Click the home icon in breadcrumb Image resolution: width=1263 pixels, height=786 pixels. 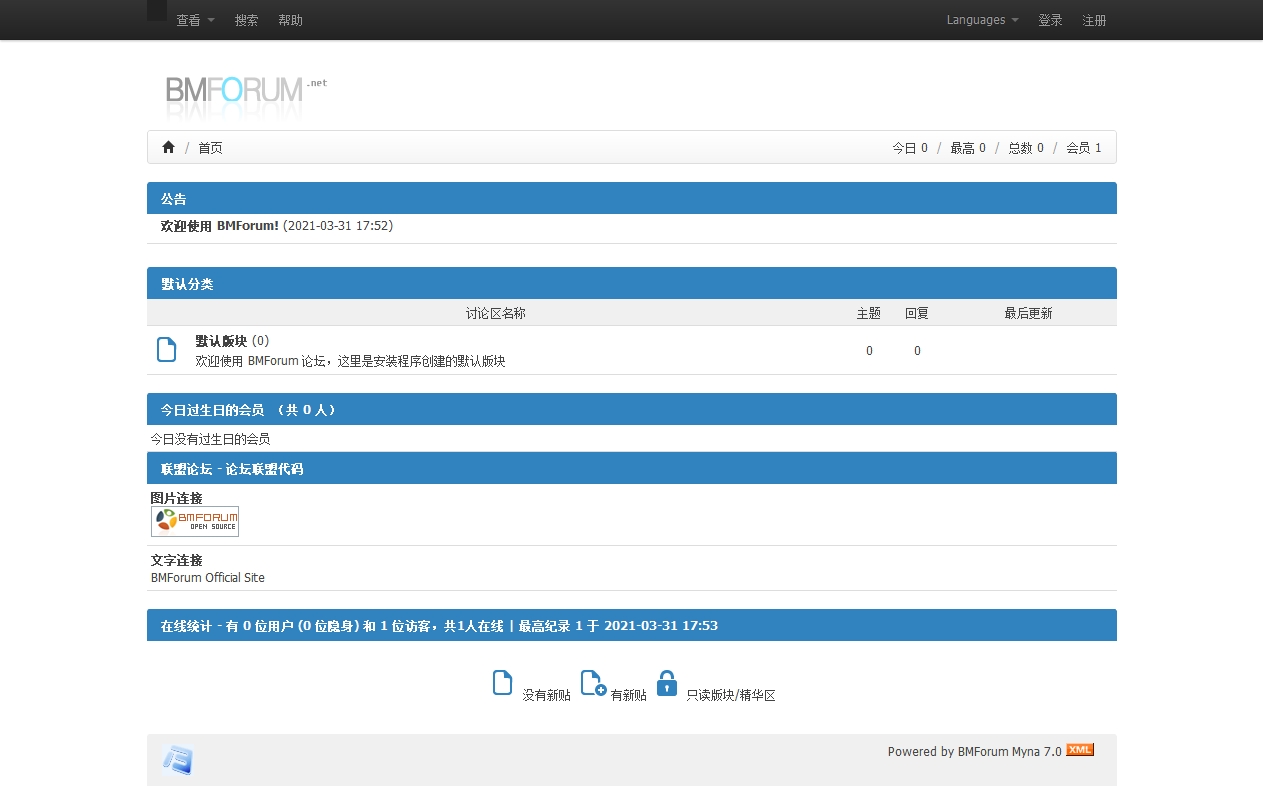[168, 147]
